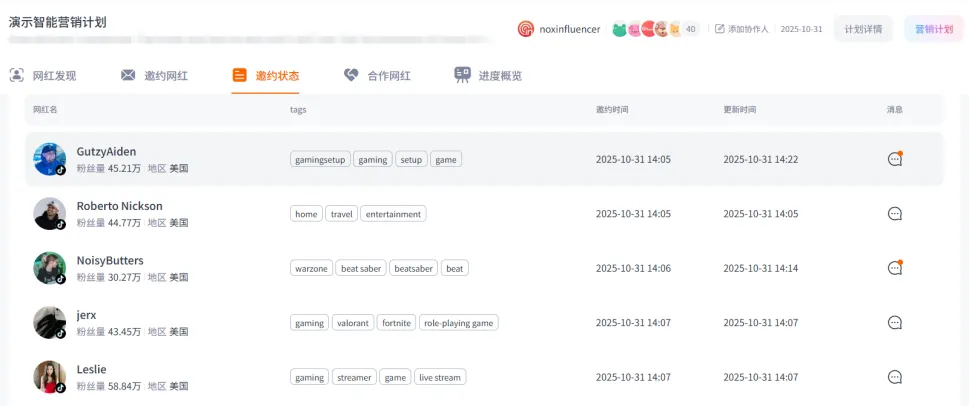Image resolution: width=969 pixels, height=406 pixels.
Task: Click the streamer tag
Action: pyautogui.click(x=354, y=377)
